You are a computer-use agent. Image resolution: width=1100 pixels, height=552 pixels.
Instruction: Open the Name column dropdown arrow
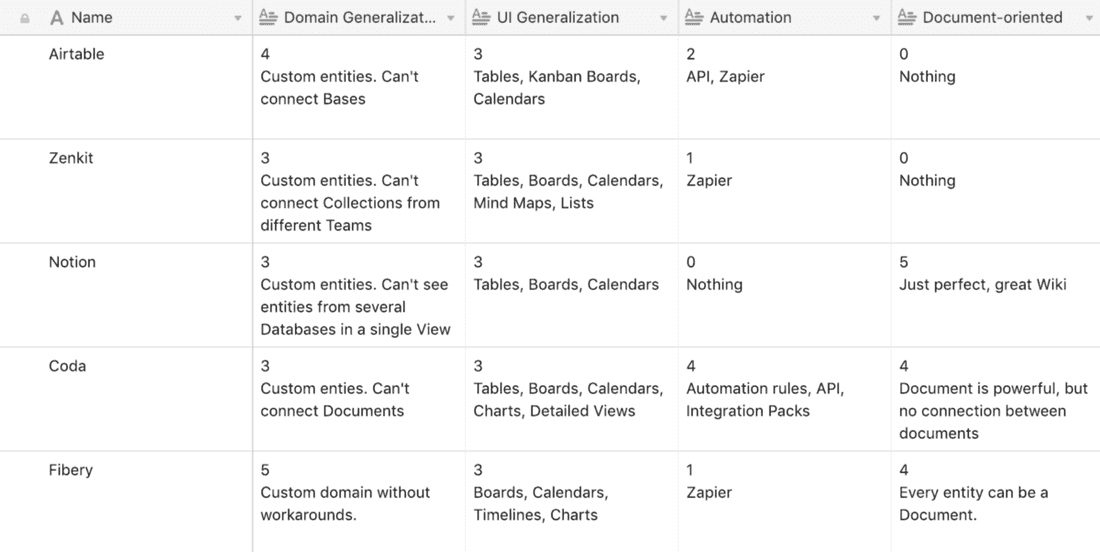click(238, 18)
